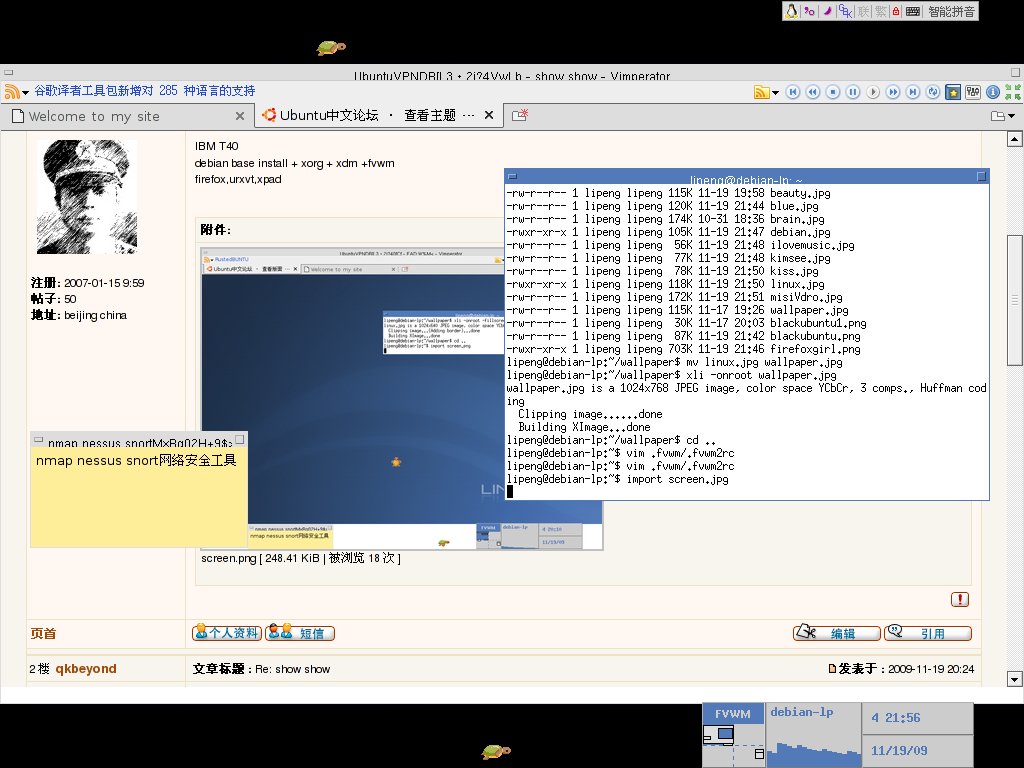The height and width of the screenshot is (768, 1024).
Task: Click the browser scrollbar up arrow
Action: pos(1014,138)
